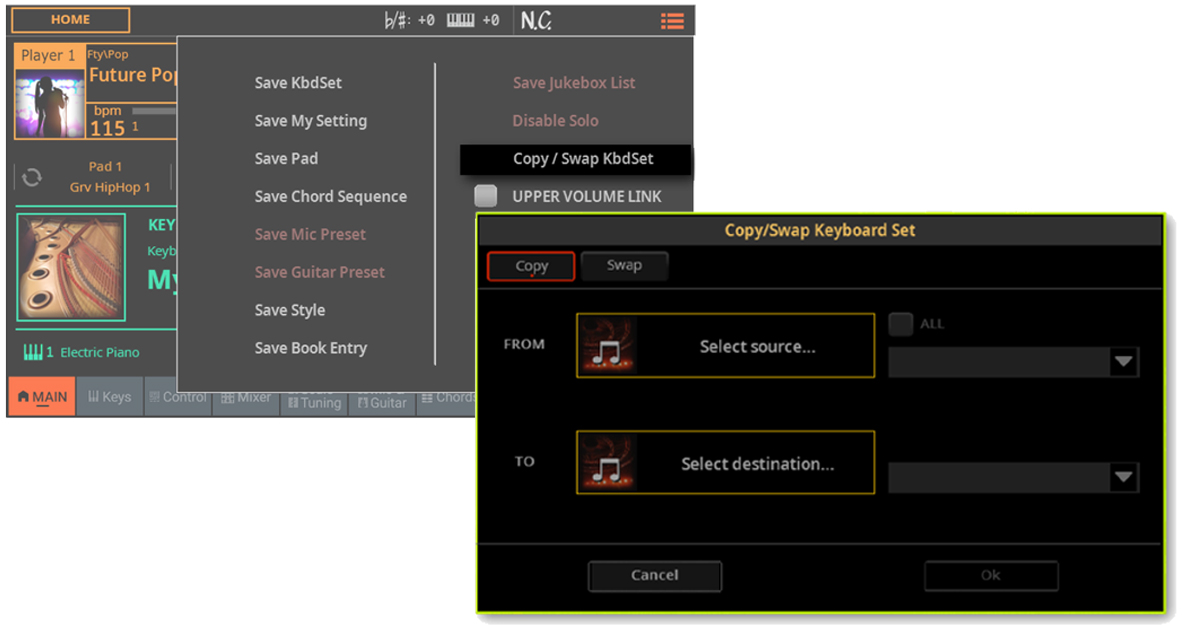The width and height of the screenshot is (1200, 630).
Task: Choose Save KbdSet from menu
Action: click(x=298, y=83)
